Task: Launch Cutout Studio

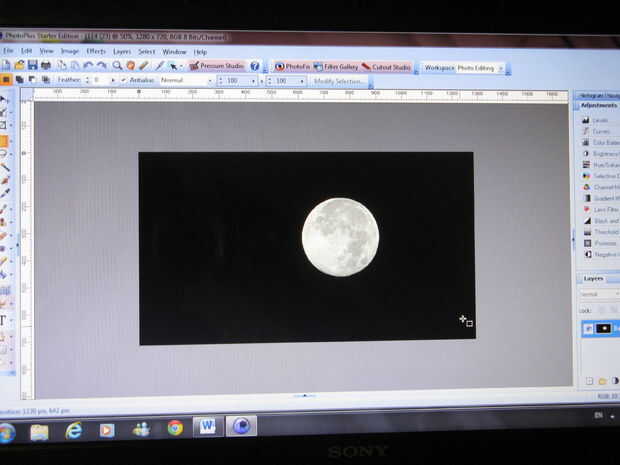Action: [x=386, y=67]
